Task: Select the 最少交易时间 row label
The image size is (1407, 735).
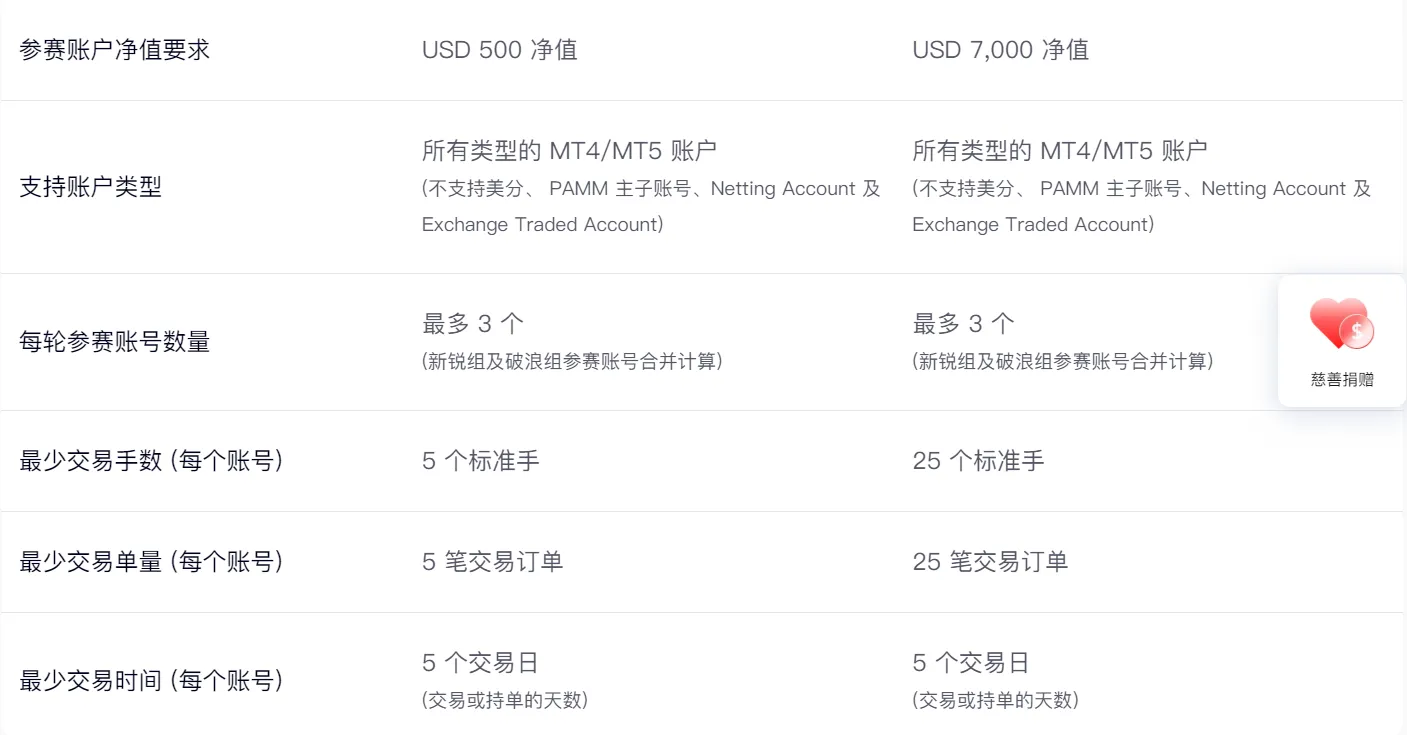Action: click(x=151, y=681)
